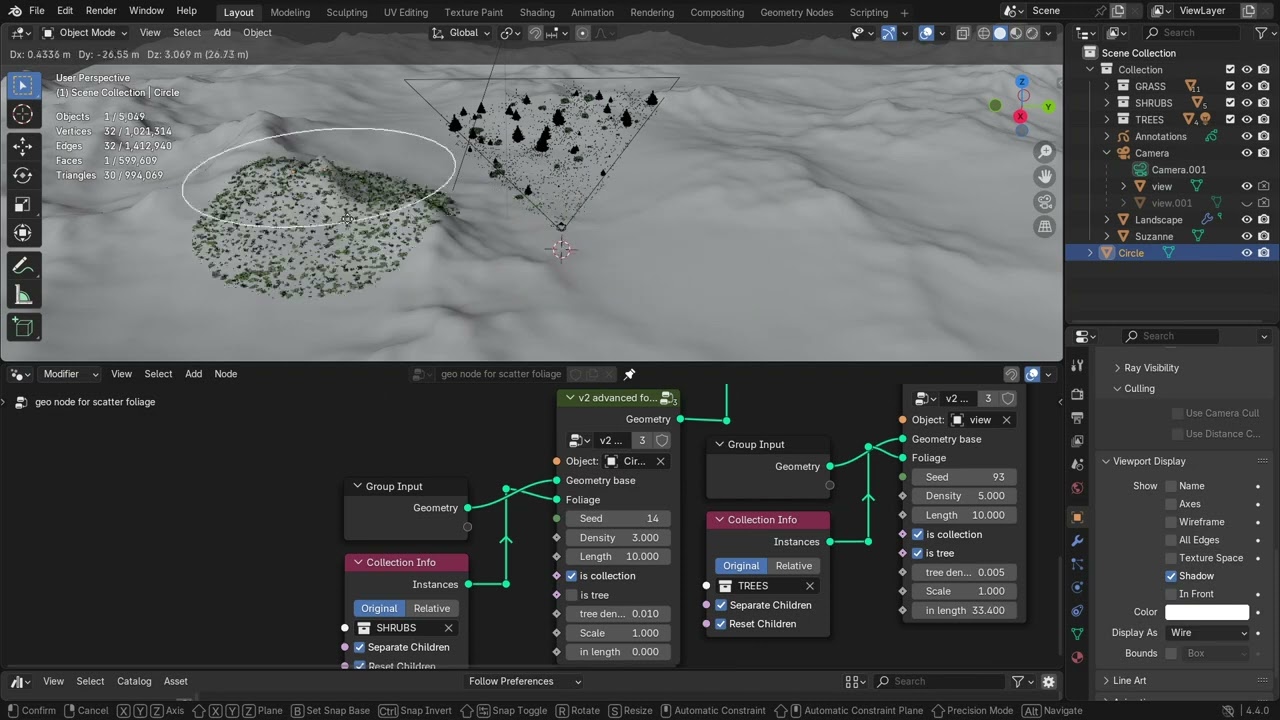Image resolution: width=1280 pixels, height=720 pixels.
Task: Click the Blender logo menu icon
Action: click(x=14, y=11)
